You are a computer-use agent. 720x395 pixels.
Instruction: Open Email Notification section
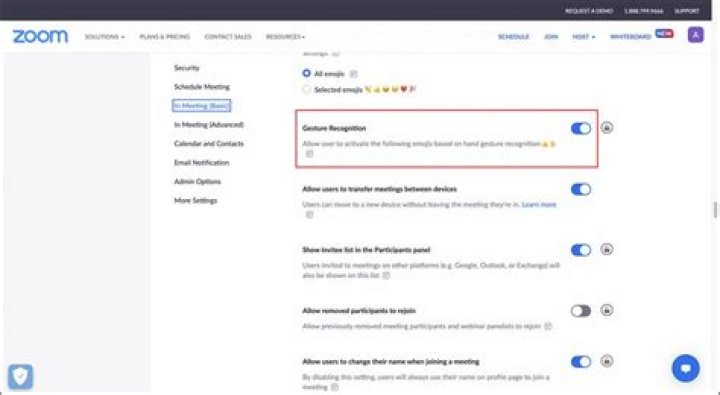(x=202, y=163)
